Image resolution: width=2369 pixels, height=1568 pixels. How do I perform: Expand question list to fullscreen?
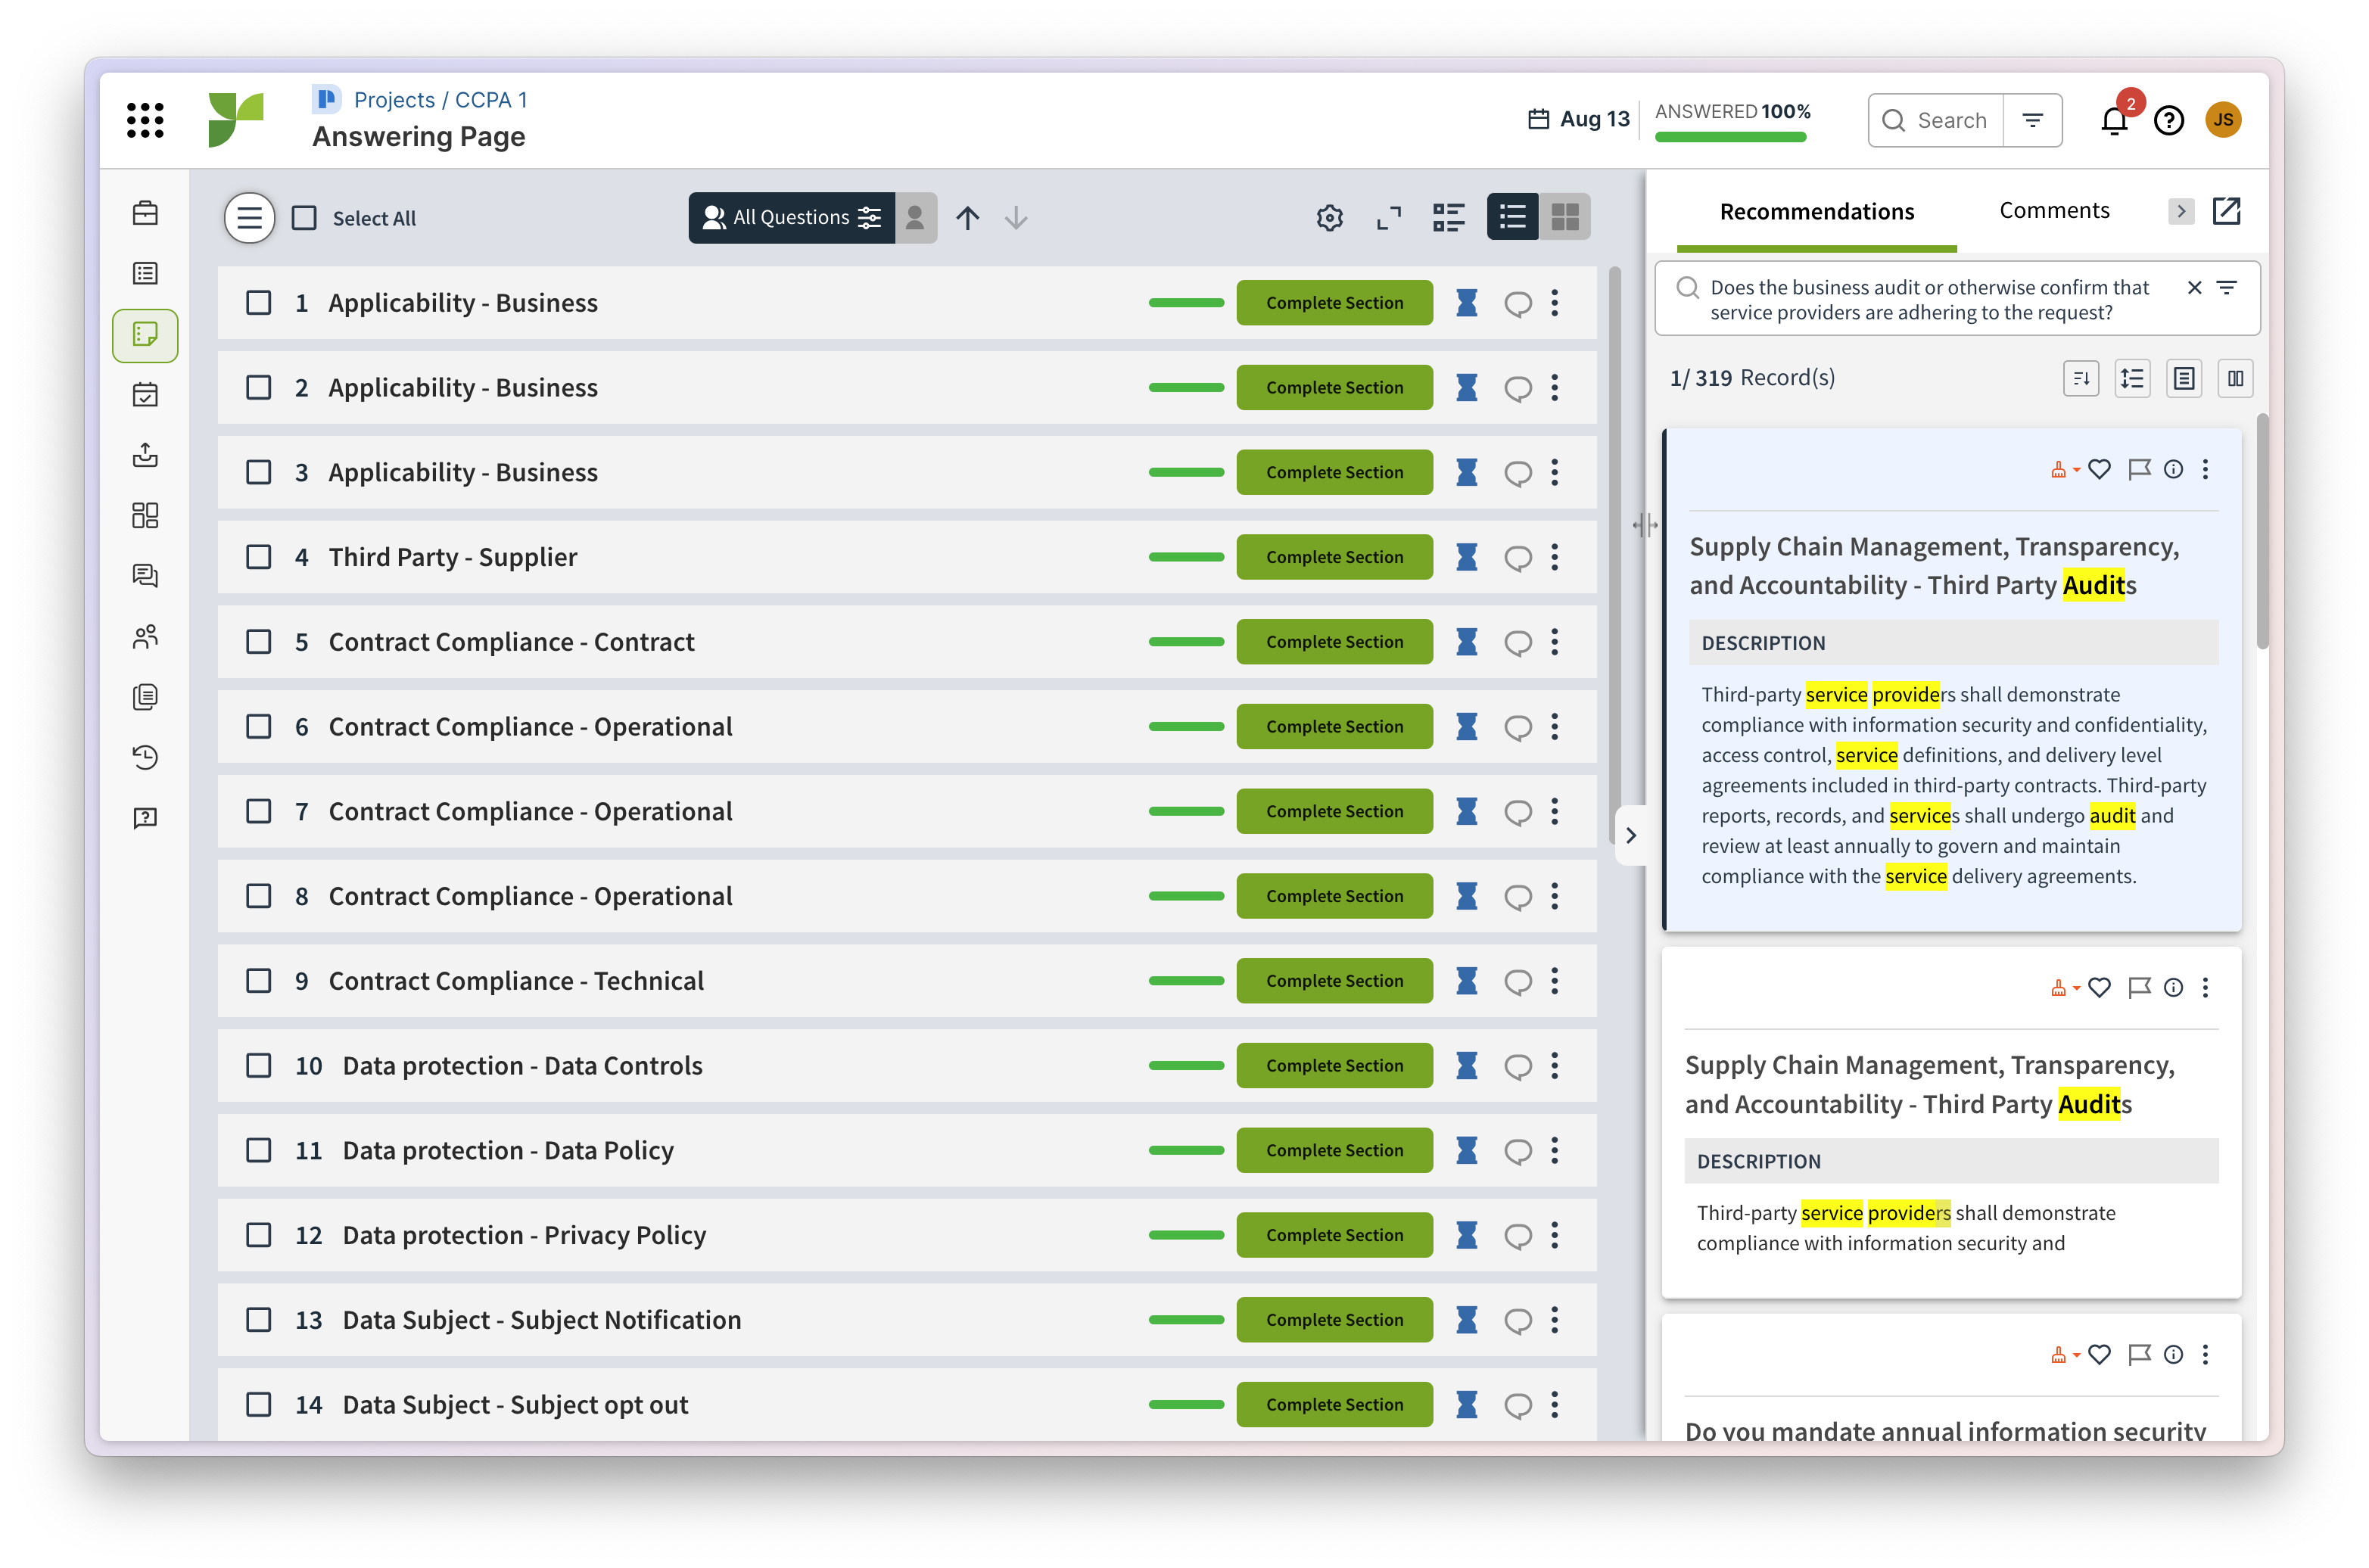(1389, 218)
